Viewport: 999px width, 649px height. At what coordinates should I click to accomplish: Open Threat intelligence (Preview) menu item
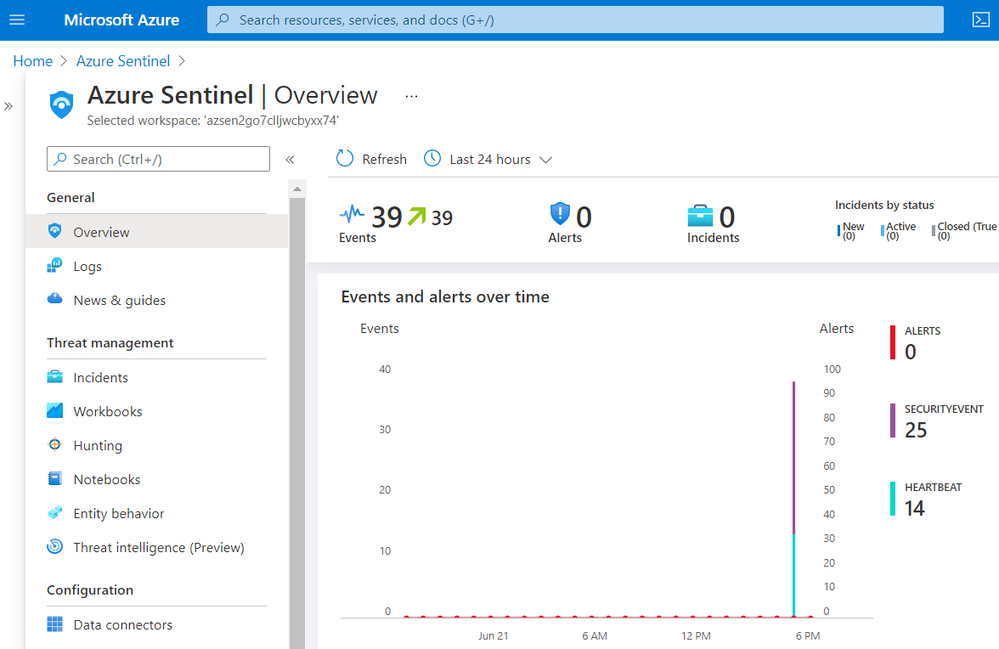tap(157, 546)
